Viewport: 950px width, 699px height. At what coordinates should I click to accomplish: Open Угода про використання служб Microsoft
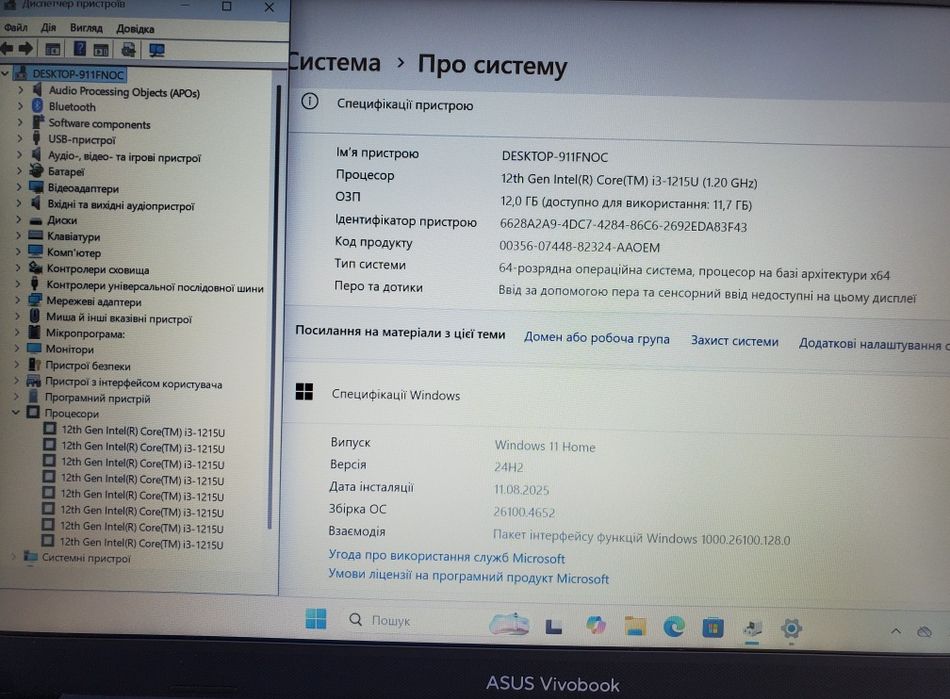tap(447, 556)
